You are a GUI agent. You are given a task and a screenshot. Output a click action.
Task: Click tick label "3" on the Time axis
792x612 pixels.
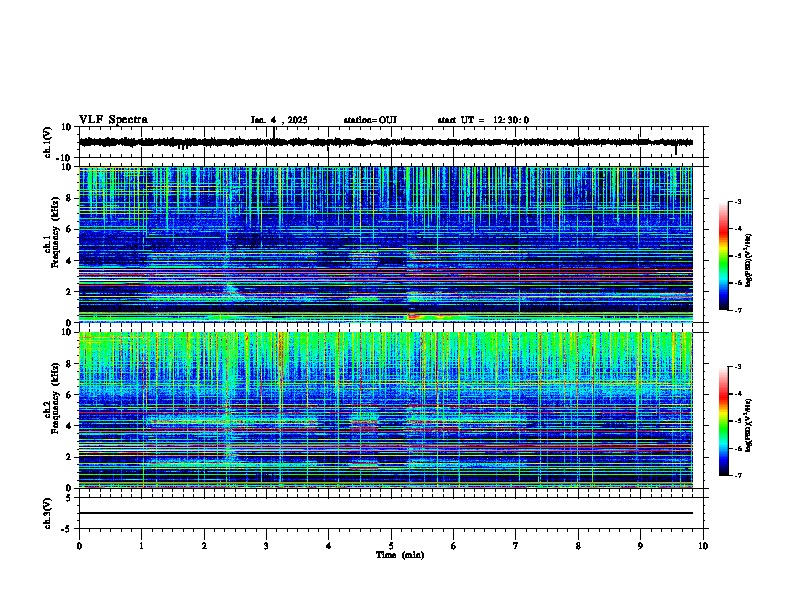coord(266,546)
